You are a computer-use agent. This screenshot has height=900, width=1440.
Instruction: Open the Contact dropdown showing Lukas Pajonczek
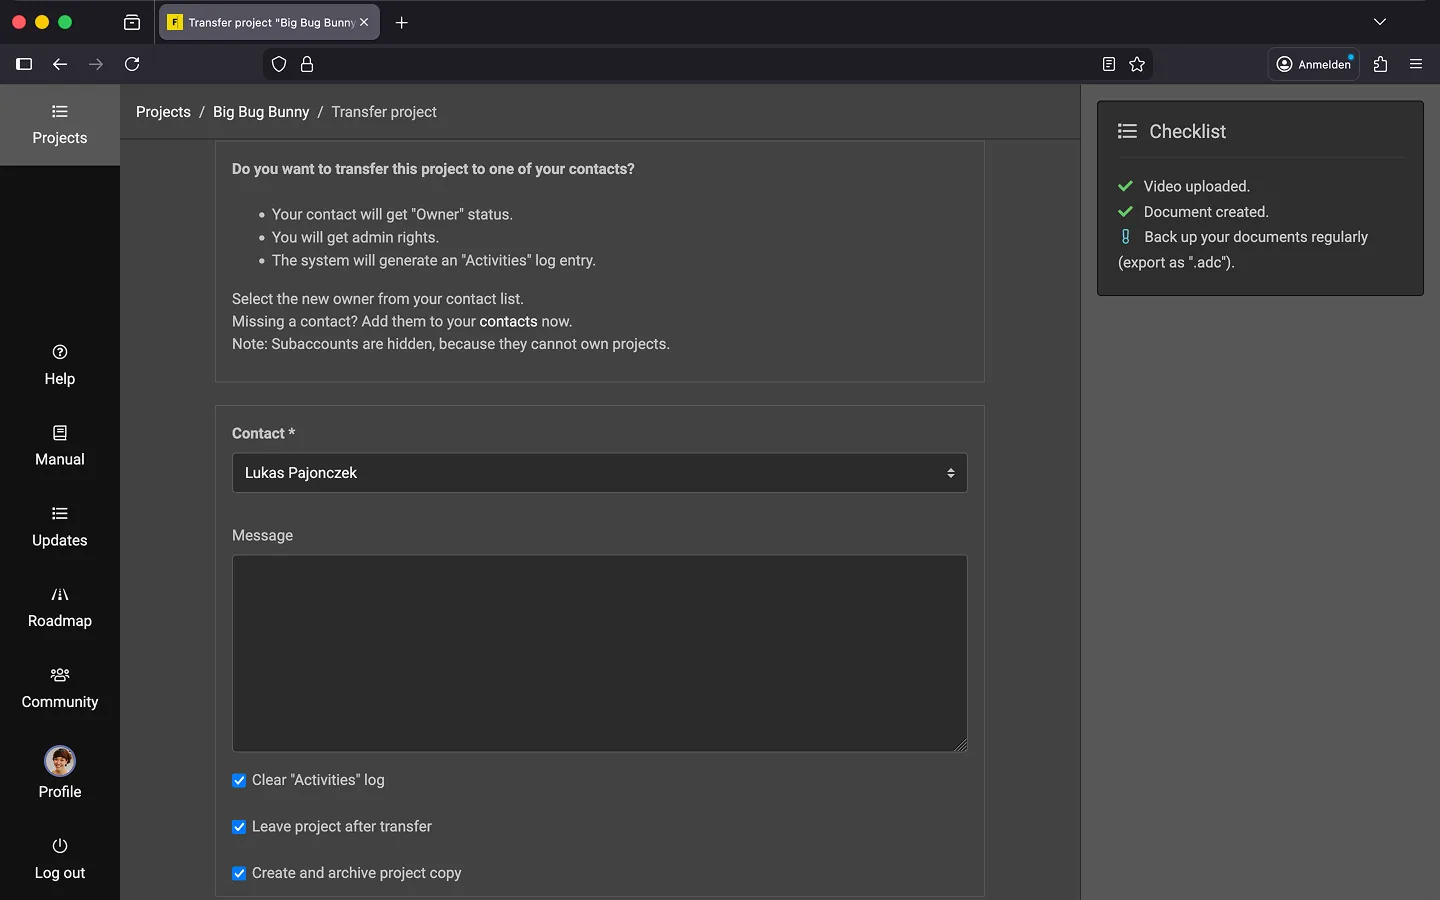pos(599,473)
